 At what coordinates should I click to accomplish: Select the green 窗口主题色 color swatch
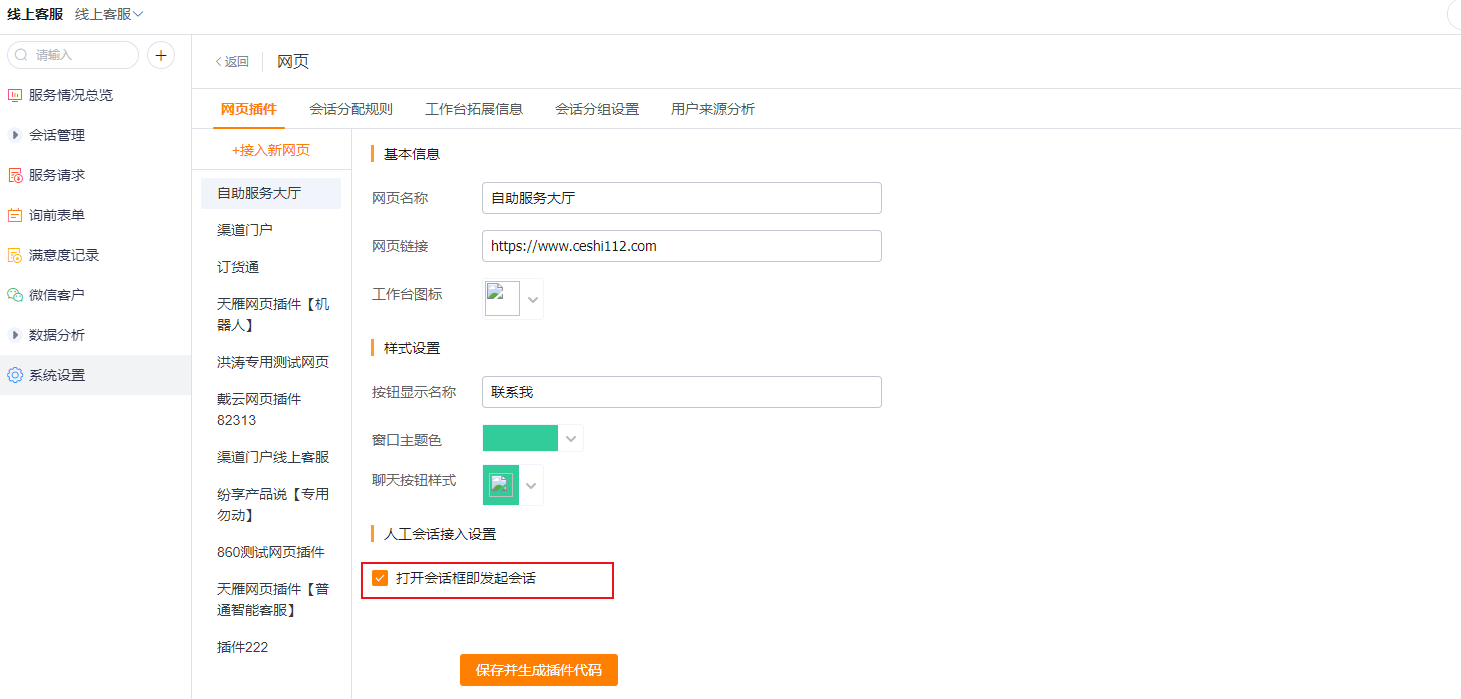pos(520,437)
